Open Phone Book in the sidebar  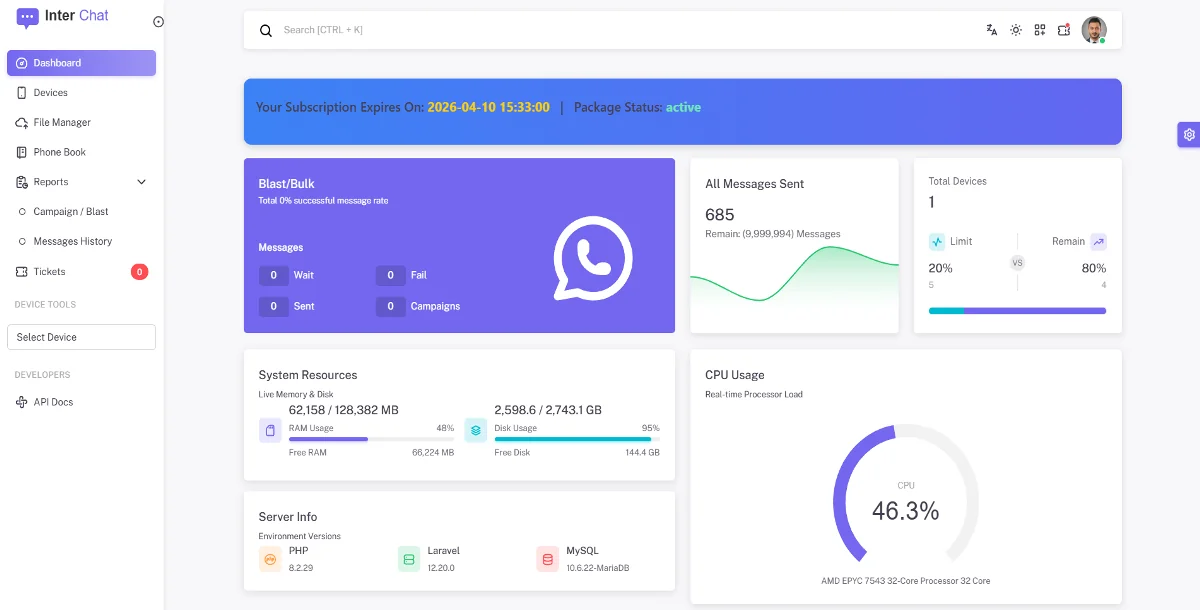[59, 152]
